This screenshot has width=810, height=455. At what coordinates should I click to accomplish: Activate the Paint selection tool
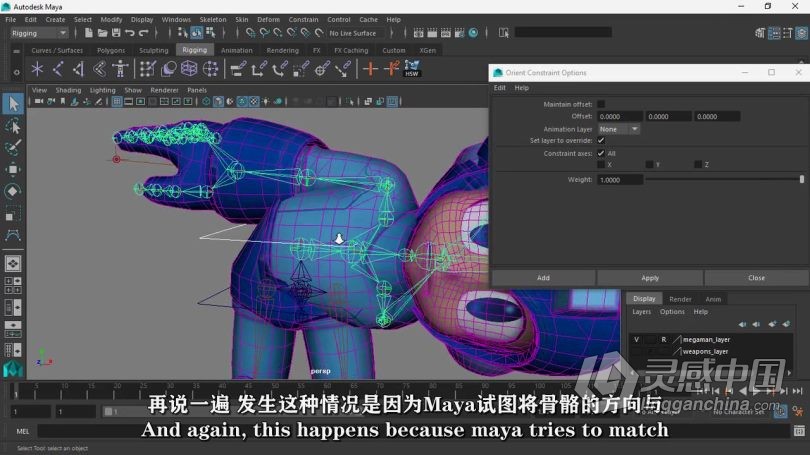coord(13,147)
